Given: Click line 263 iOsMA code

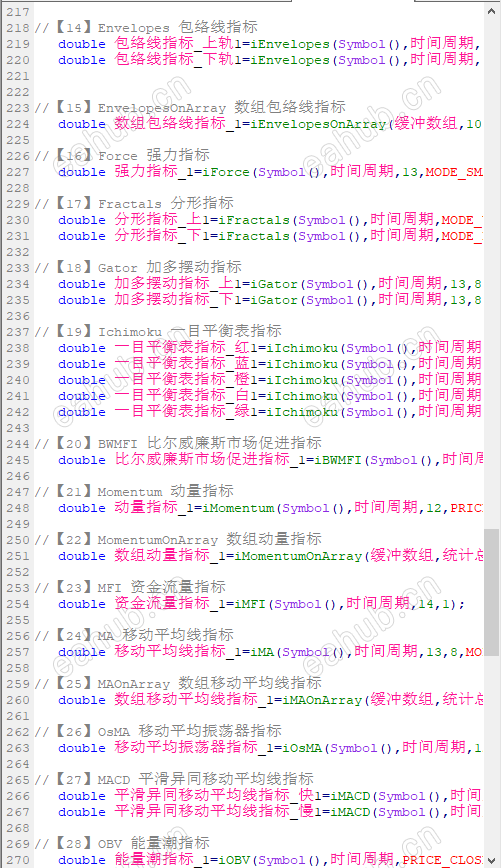Looking at the screenshot, I should click(270, 747).
